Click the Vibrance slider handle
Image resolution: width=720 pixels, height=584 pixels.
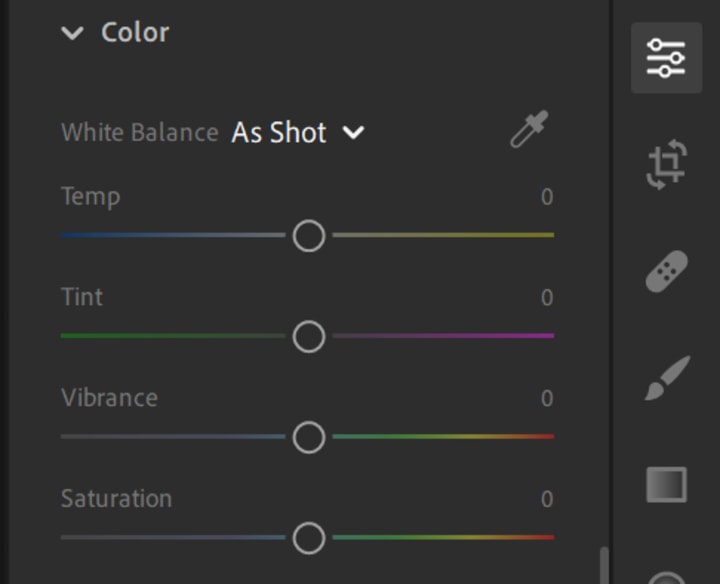[309, 437]
